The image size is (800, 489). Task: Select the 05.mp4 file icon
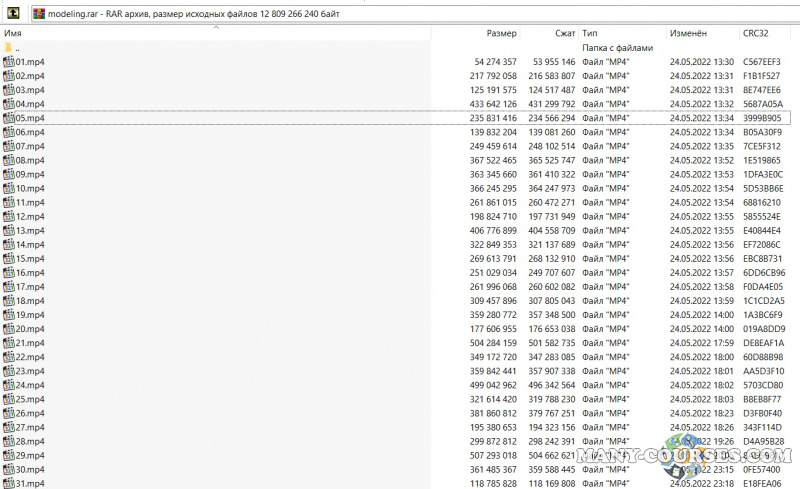(x=9, y=118)
